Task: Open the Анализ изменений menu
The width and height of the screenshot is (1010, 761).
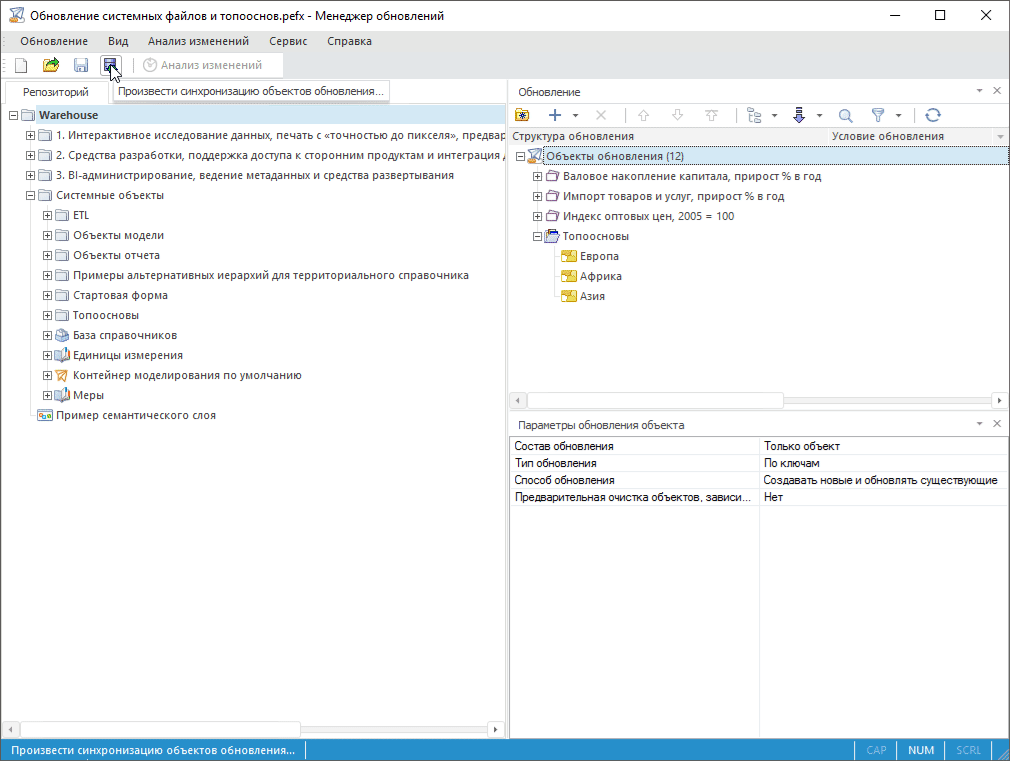Action: click(x=198, y=41)
